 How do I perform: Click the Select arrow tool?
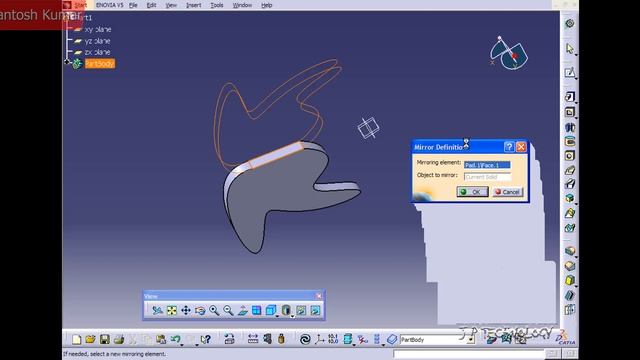point(569,48)
